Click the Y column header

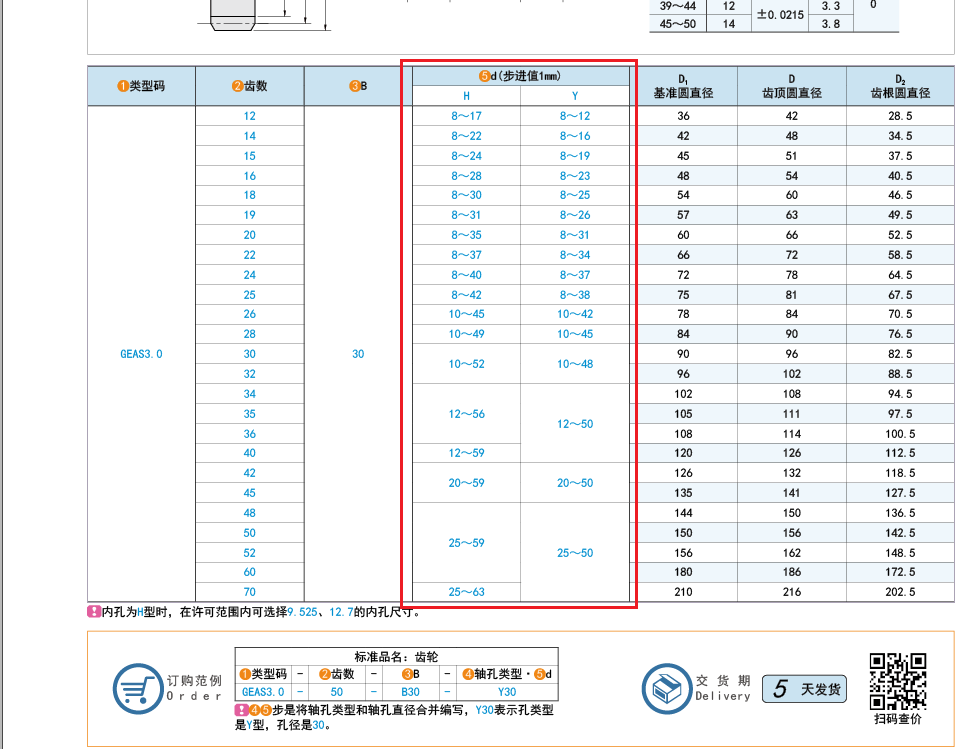tap(575, 96)
